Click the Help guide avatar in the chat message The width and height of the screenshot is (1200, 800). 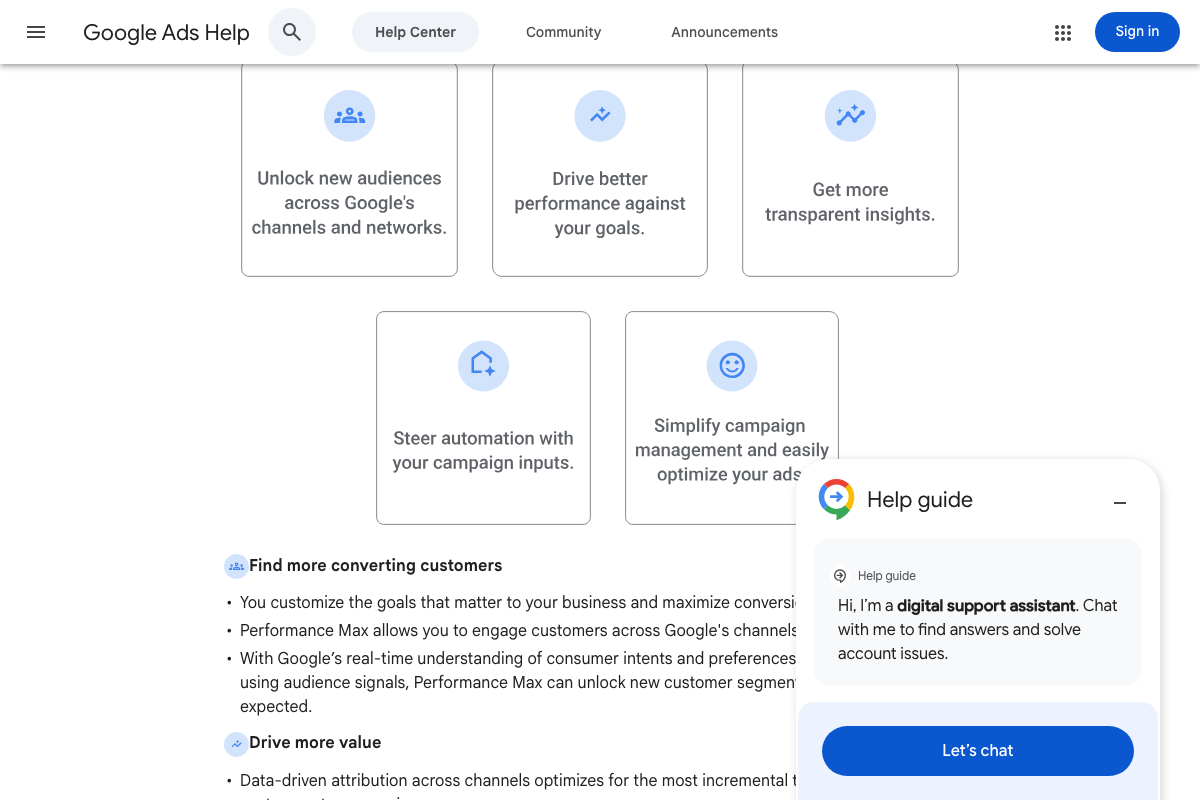coord(840,575)
